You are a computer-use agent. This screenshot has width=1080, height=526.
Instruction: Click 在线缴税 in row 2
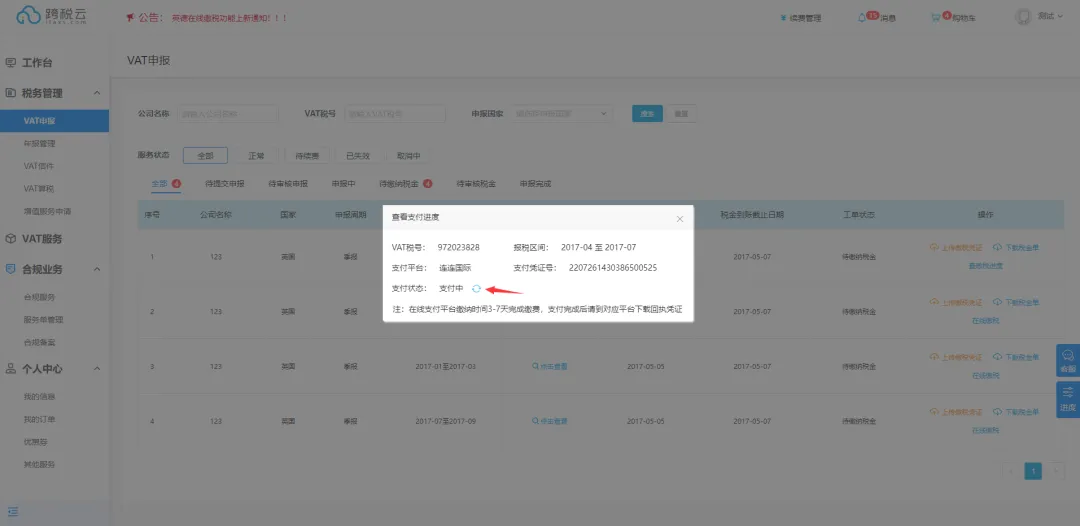[986, 321]
